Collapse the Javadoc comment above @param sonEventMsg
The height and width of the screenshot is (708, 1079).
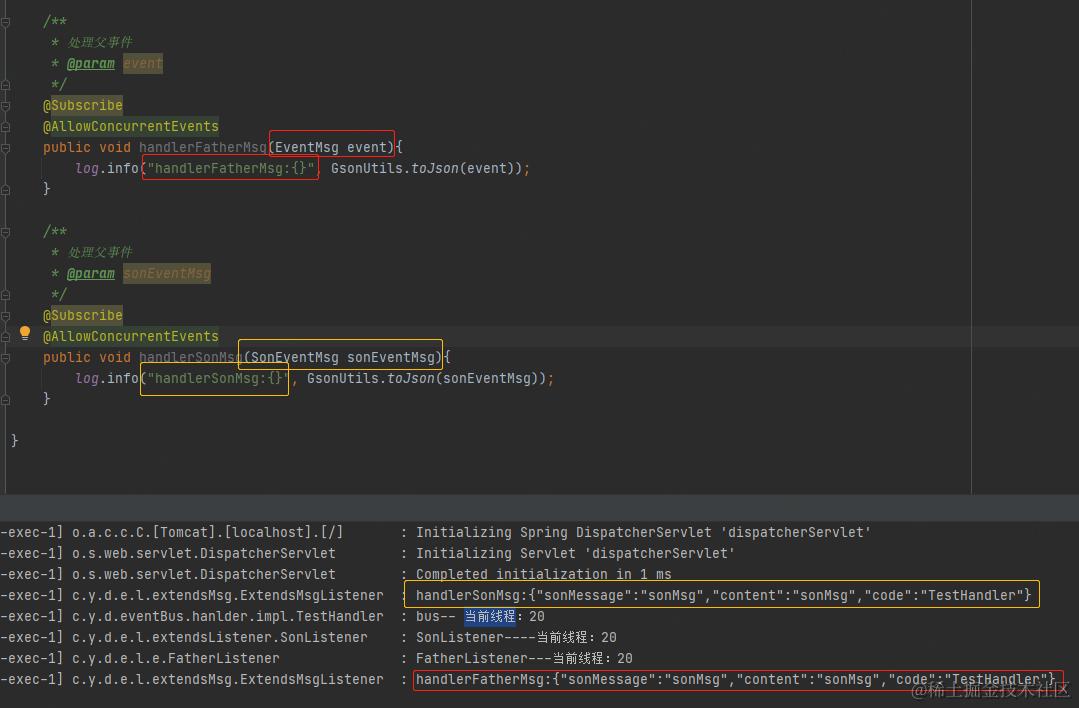[x=6, y=232]
